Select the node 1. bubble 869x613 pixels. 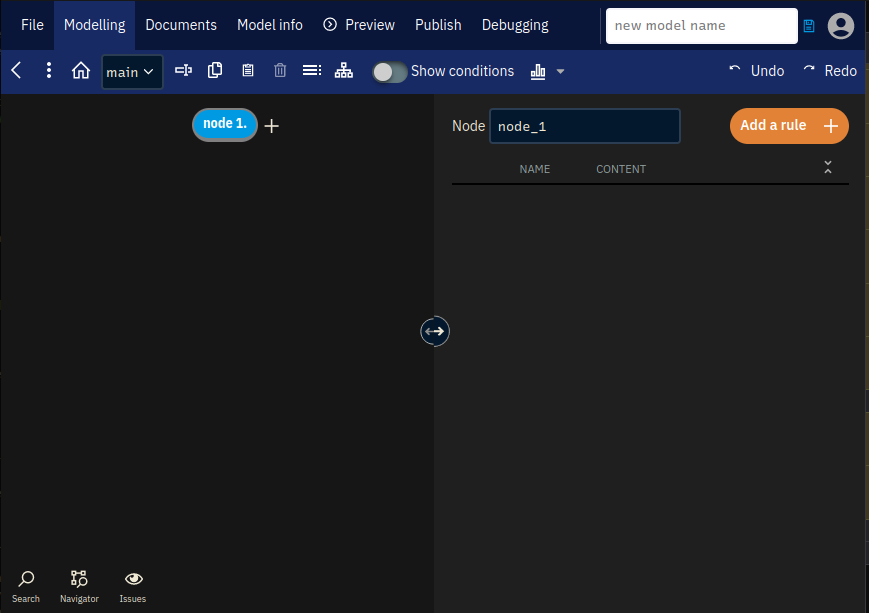tap(225, 124)
